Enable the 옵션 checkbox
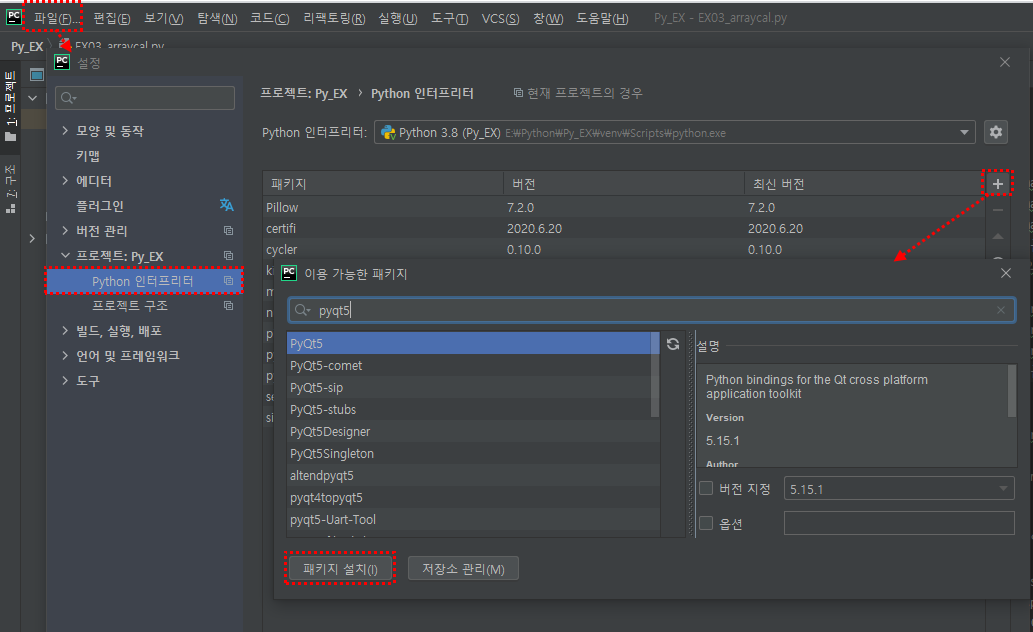 706,523
